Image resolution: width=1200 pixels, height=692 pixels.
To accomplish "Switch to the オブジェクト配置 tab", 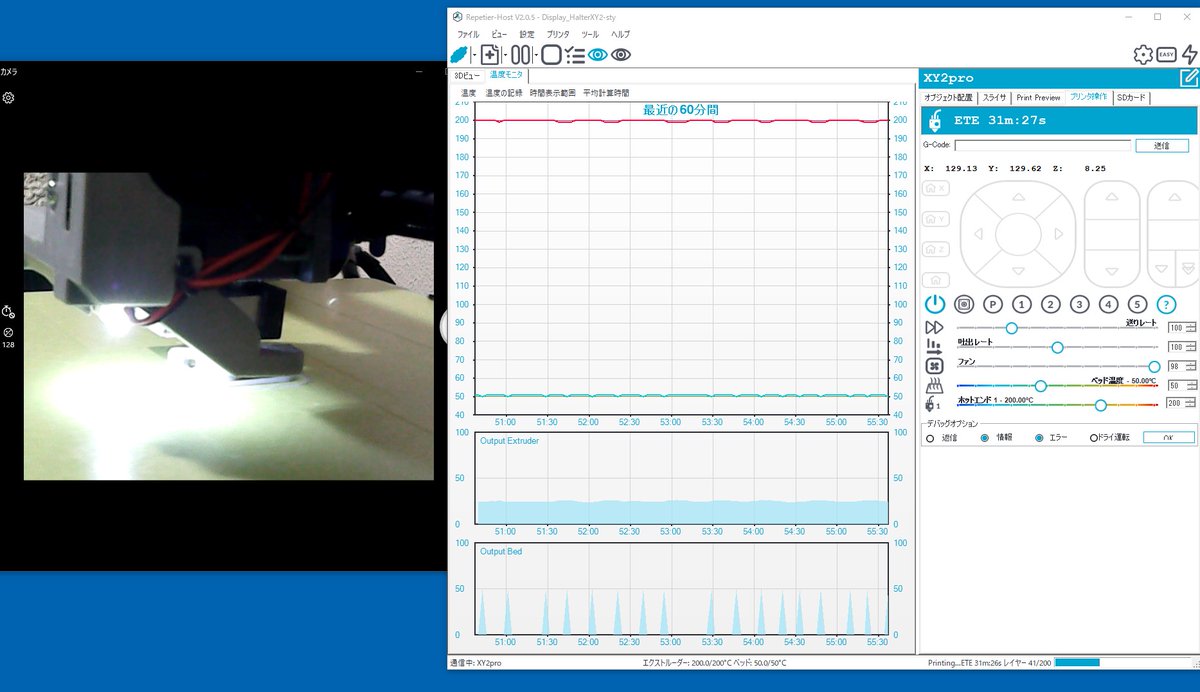I will 948,98.
